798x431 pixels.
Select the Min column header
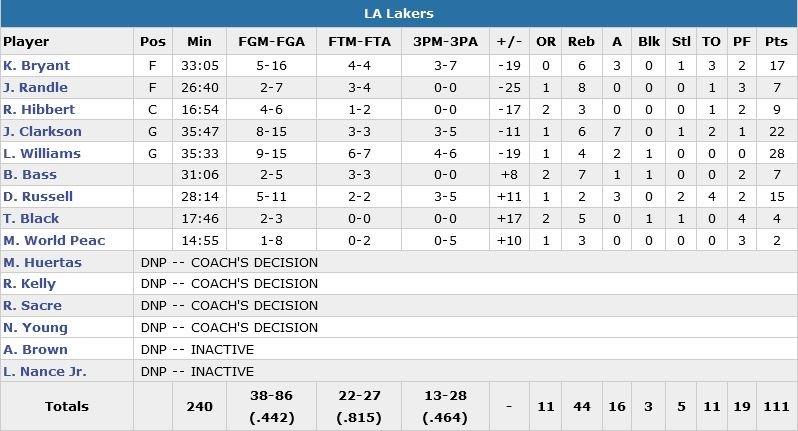(x=199, y=42)
